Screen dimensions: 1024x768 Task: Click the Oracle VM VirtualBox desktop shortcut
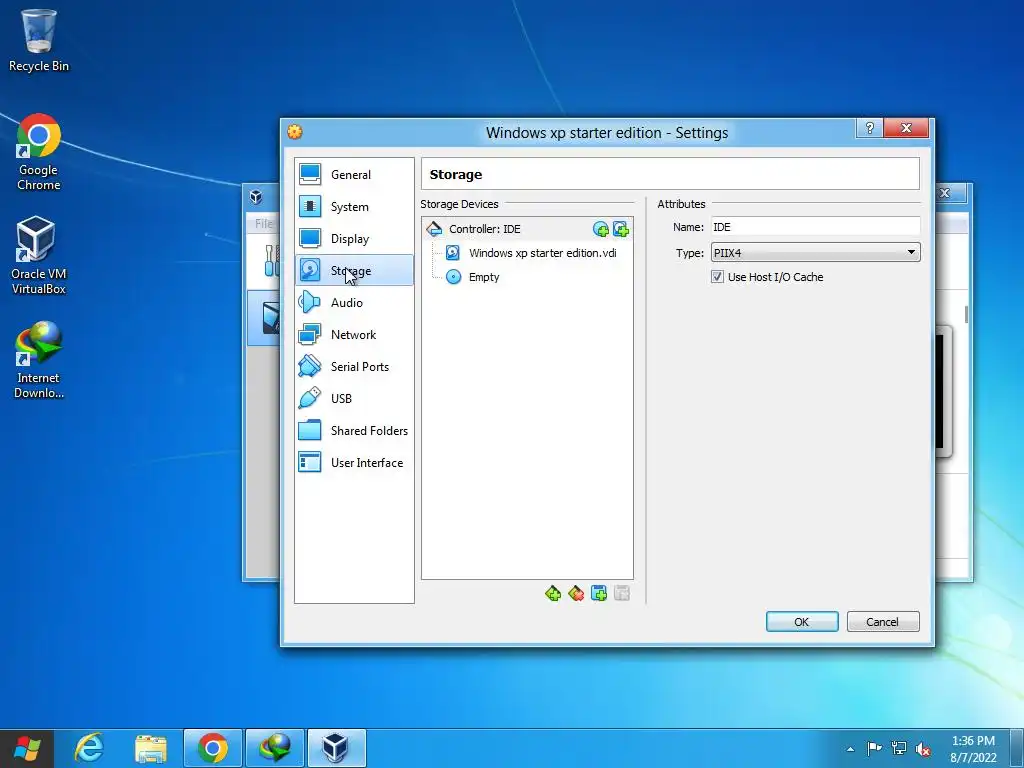(x=39, y=255)
